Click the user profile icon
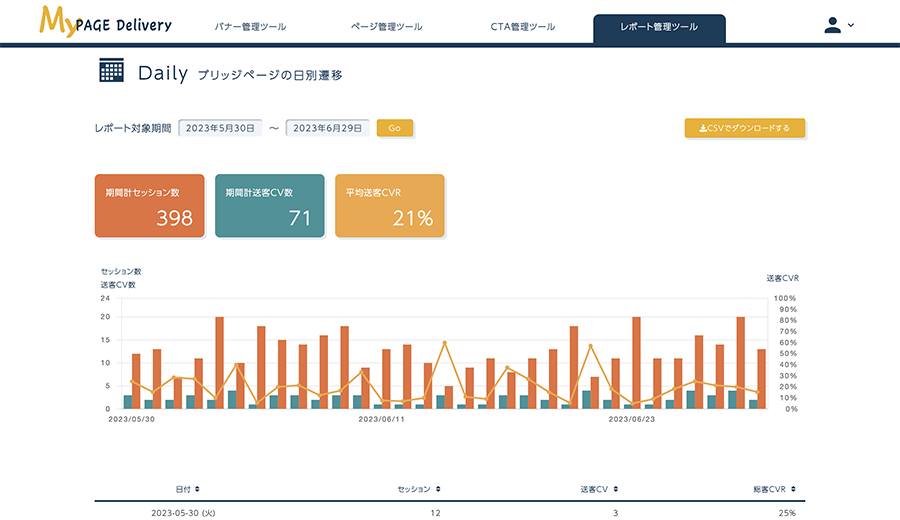This screenshot has height=520, width=900. [832, 25]
